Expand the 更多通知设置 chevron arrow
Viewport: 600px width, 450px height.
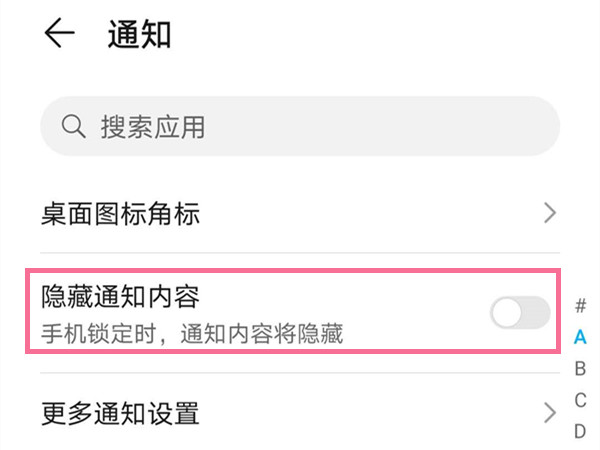pyautogui.click(x=549, y=412)
